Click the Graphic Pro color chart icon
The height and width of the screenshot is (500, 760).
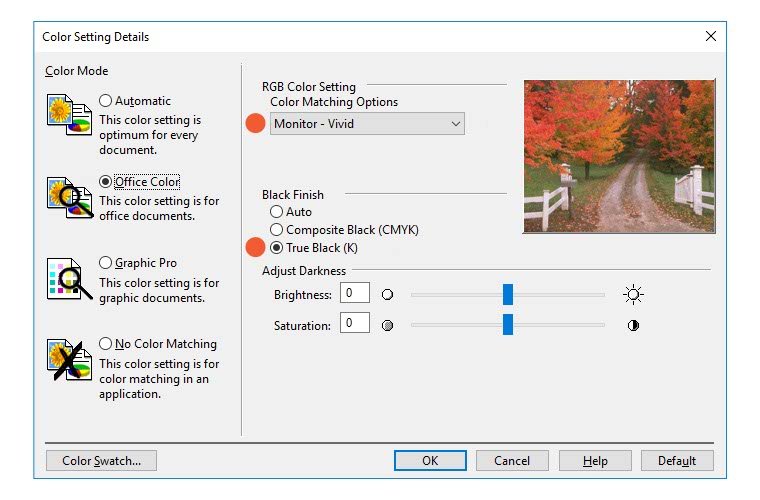69,279
